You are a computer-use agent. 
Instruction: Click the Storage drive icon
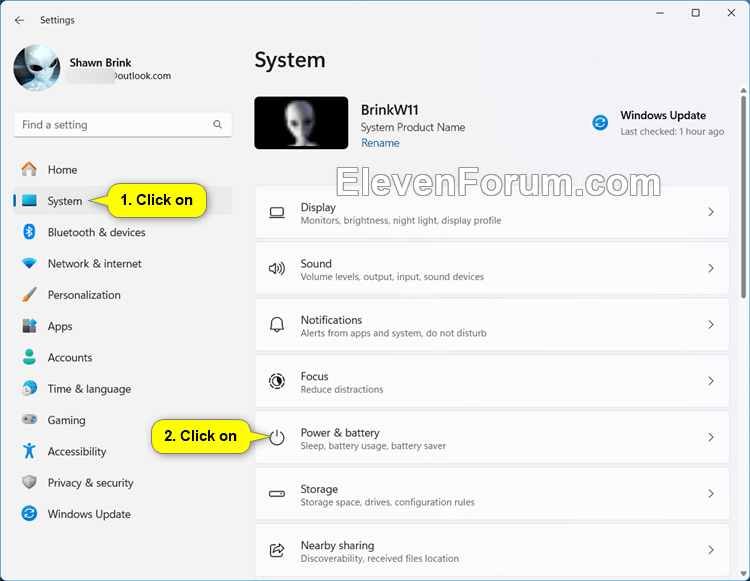[276, 493]
